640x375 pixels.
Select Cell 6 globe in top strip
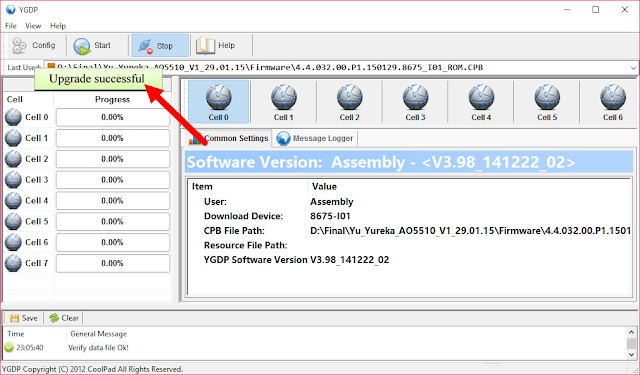(613, 102)
